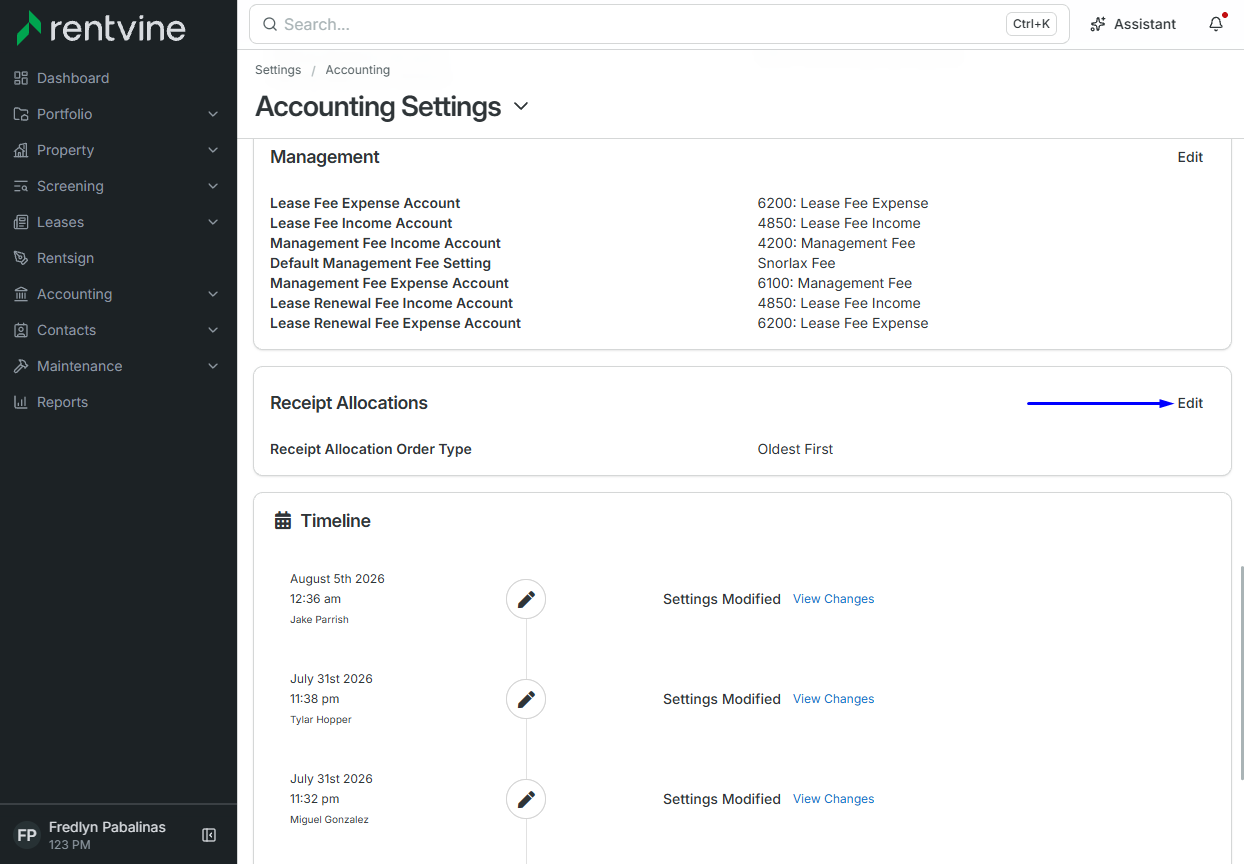Click the Screening icon in sidebar
This screenshot has height=864, width=1244.
click(x=21, y=186)
